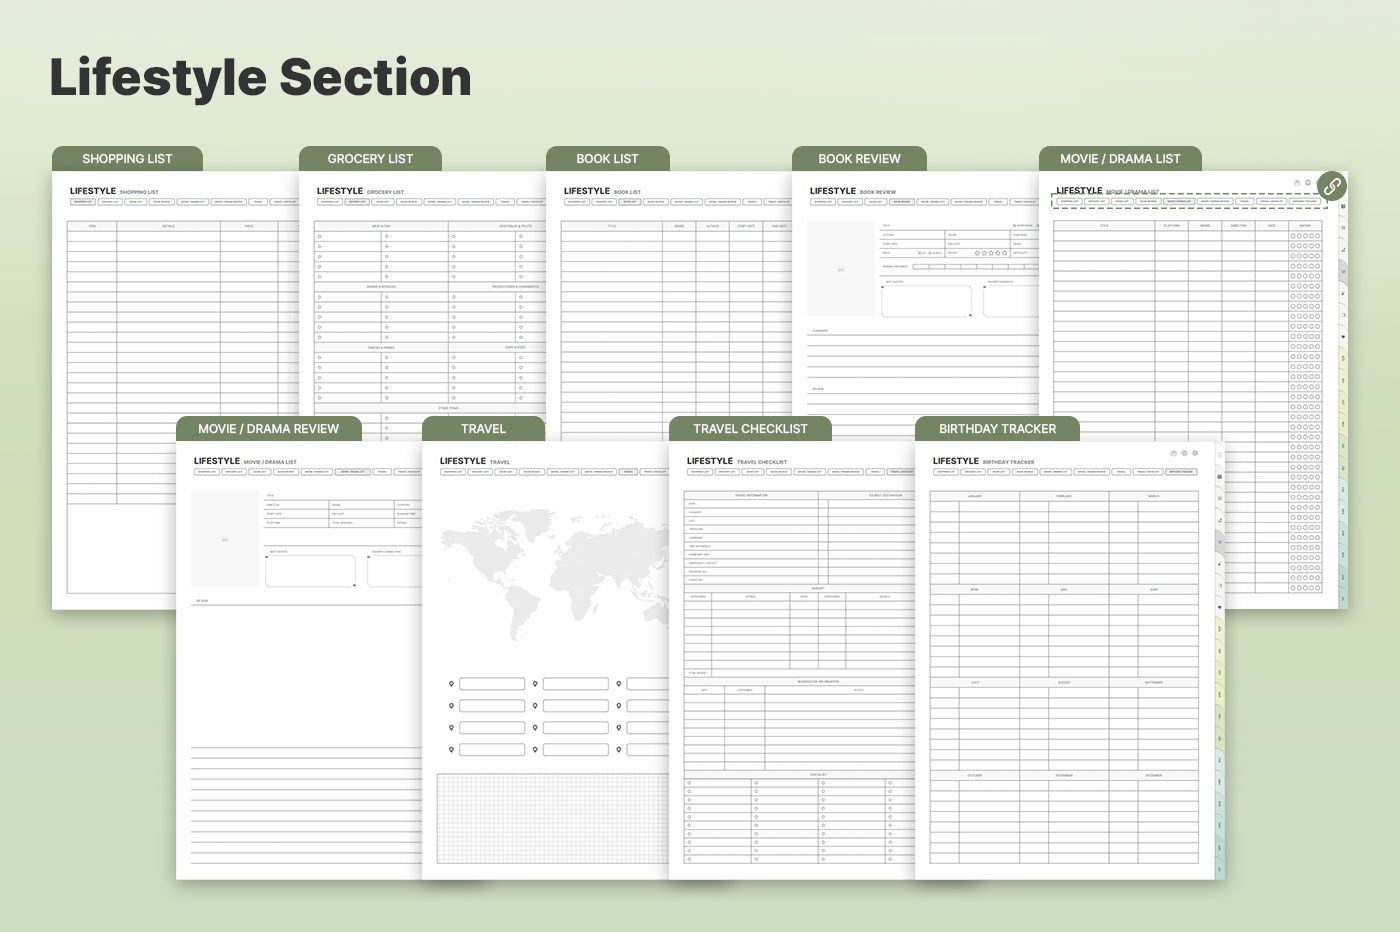The width and height of the screenshot is (1400, 932).
Task: Click the cover image placeholder on Book Review page
Action: [840, 268]
